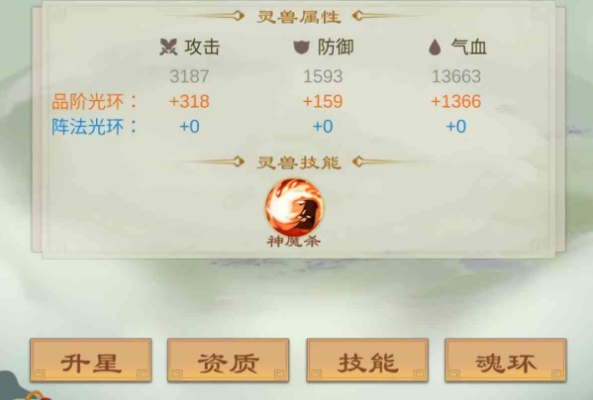Screen dimensions: 593x400
Task: Click the crossed swords attack icon
Action: 168,47
